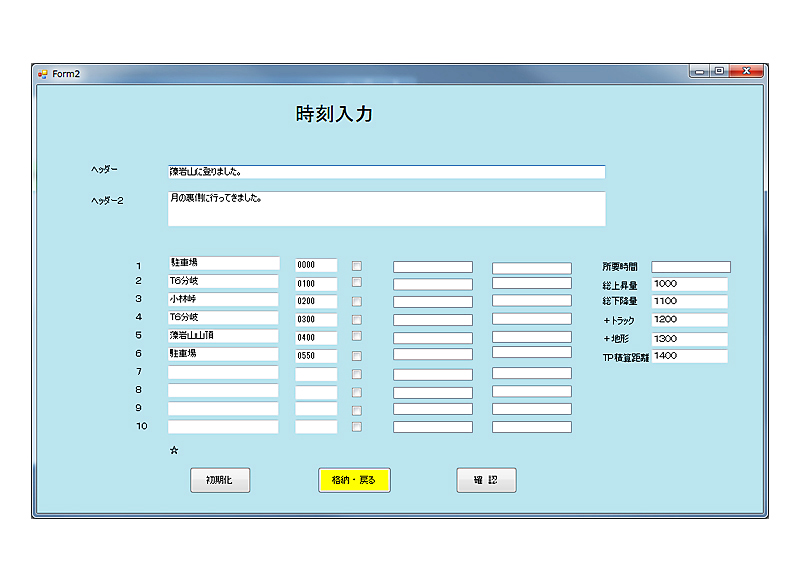Focus the ヘッダー2 multiline text box

pos(386,208)
